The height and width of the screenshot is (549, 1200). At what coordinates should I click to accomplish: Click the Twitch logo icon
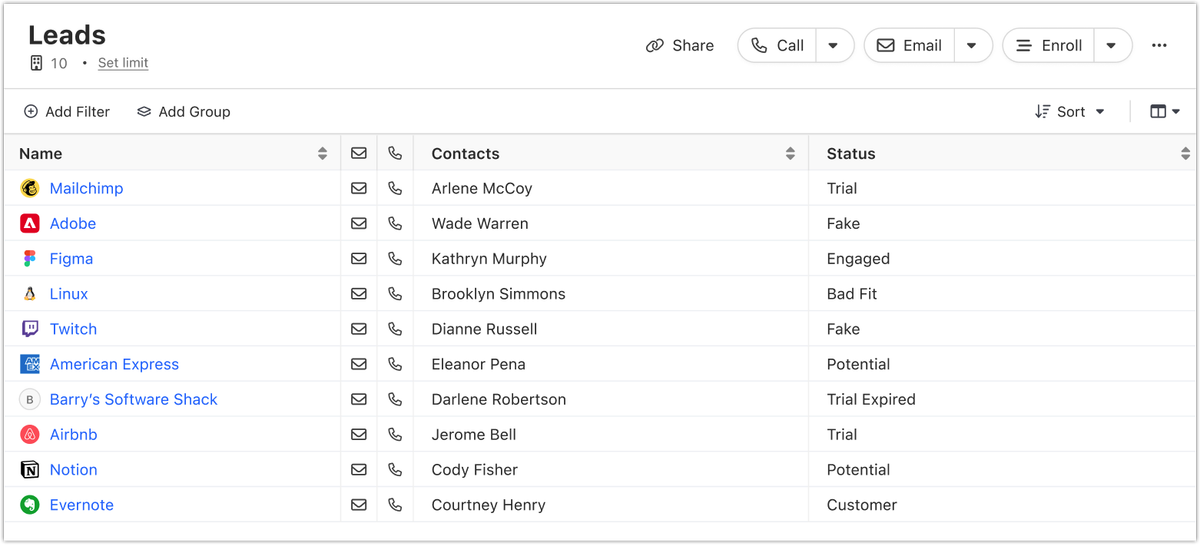coord(30,329)
